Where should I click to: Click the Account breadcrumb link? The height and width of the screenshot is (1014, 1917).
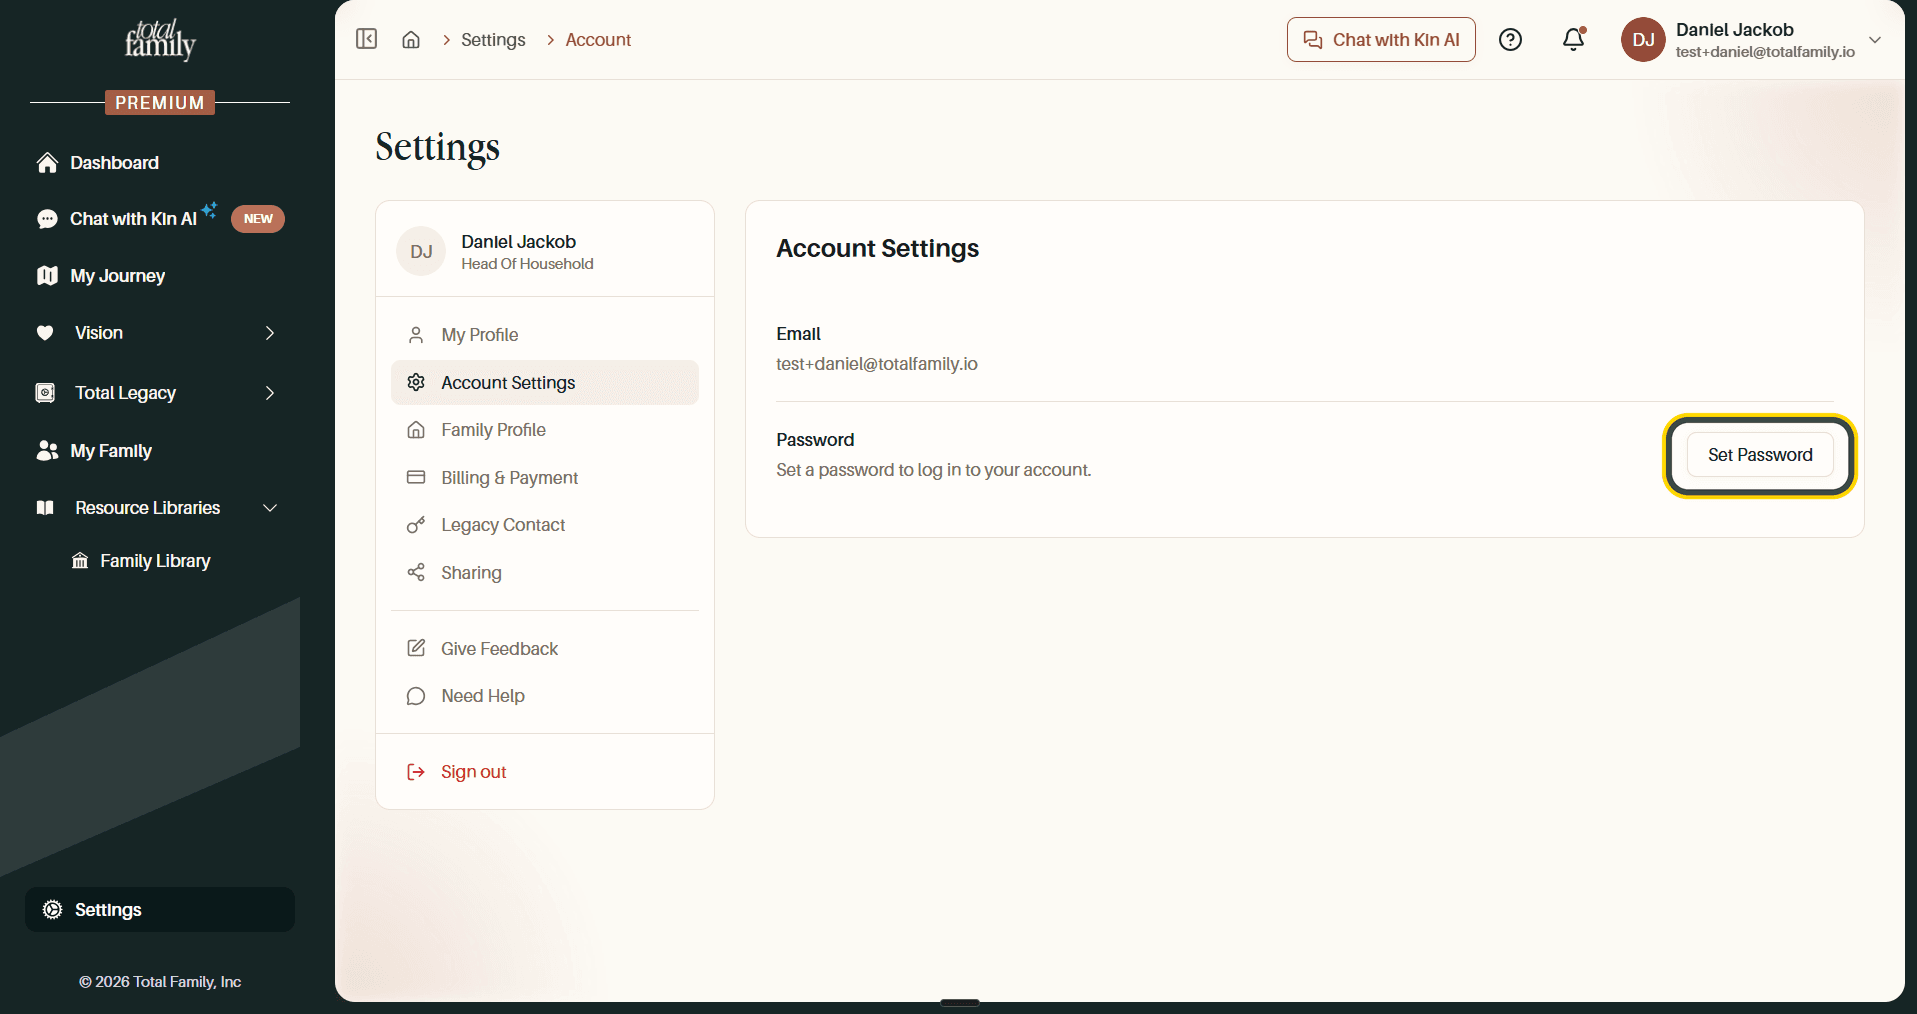coord(598,40)
